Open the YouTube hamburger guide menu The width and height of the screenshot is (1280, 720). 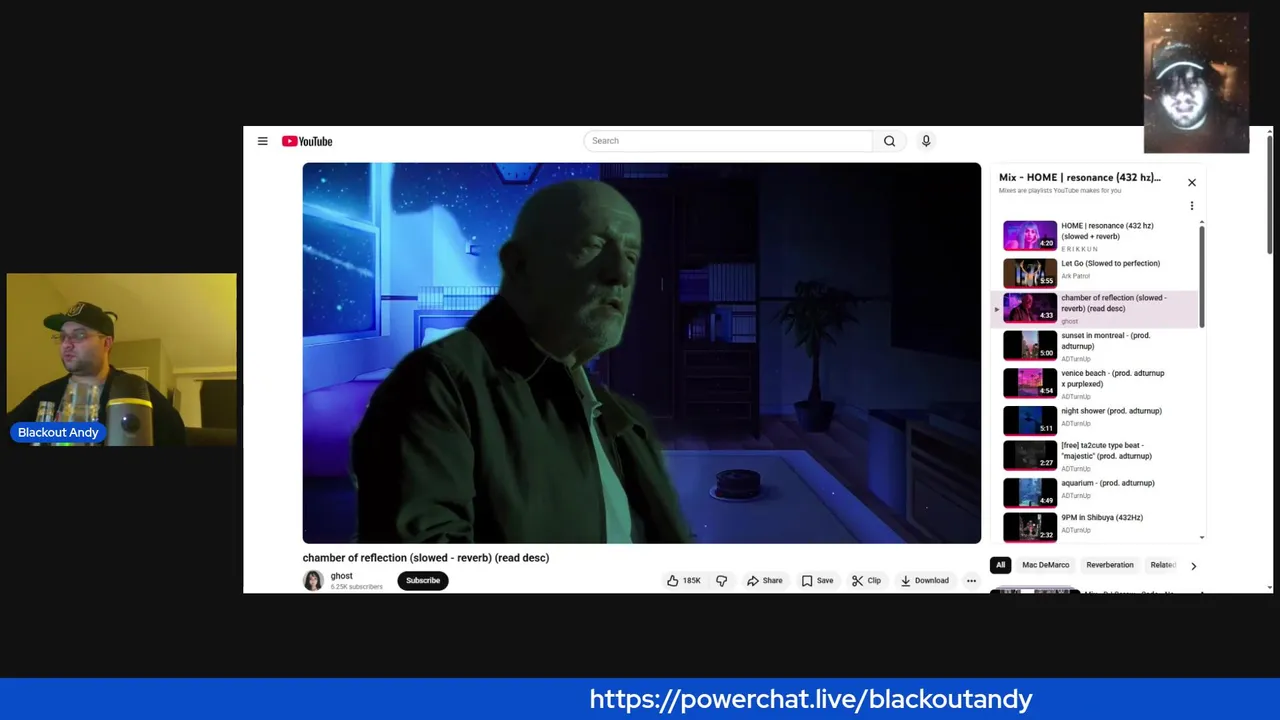coord(262,141)
